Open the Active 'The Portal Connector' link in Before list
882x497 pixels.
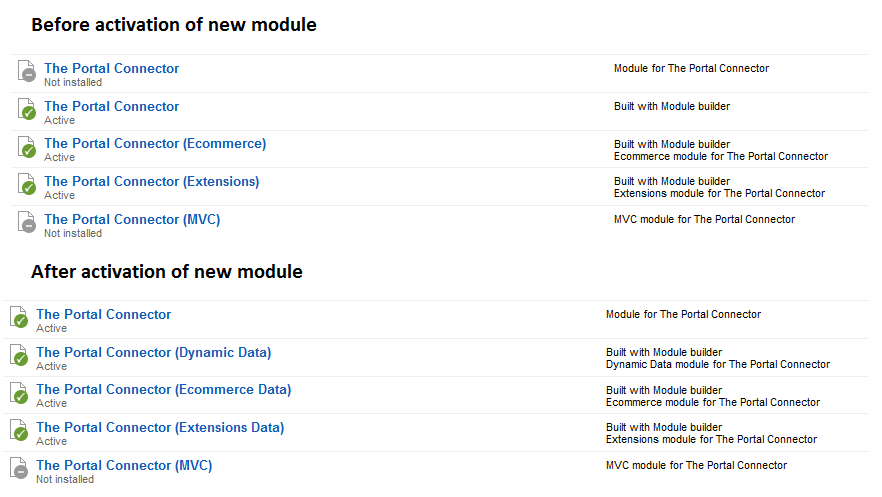pyautogui.click(x=111, y=106)
